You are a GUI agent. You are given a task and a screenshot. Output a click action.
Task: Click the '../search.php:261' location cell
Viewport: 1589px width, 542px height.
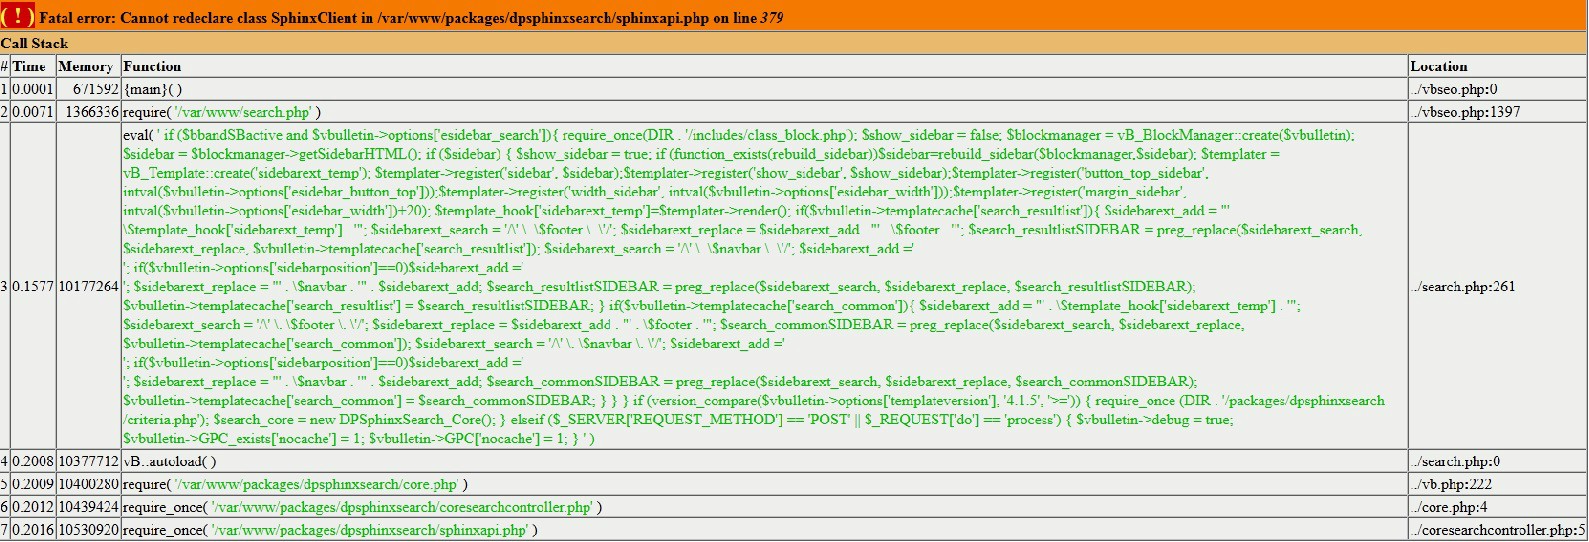pyautogui.click(x=1462, y=287)
